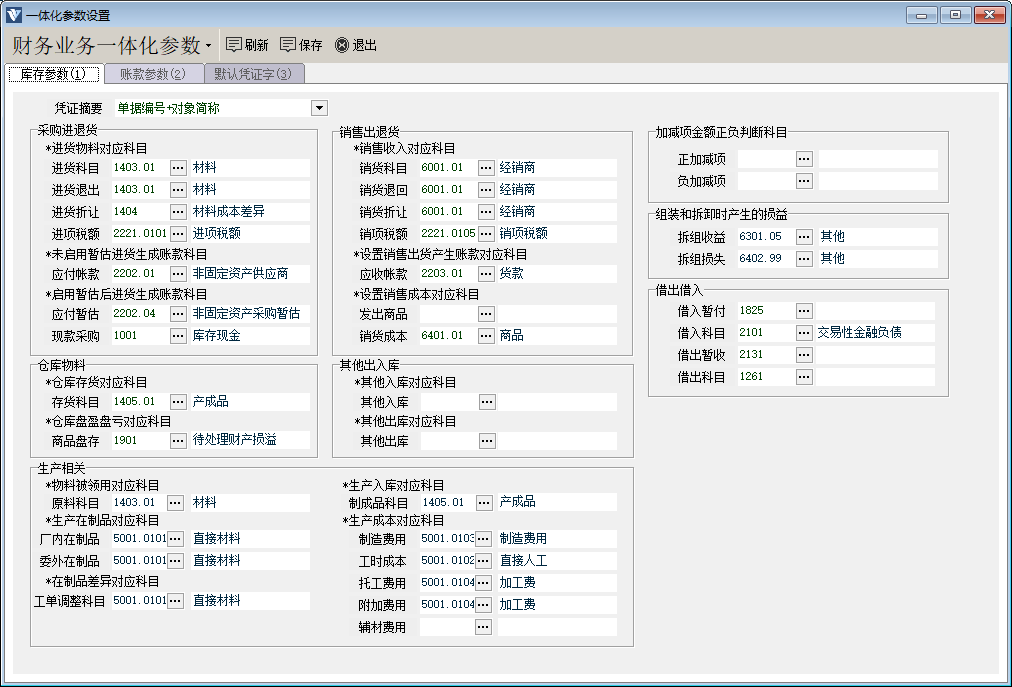Open account lookup for 发出商品
Viewport: 1012px width, 687px height.
click(x=486, y=315)
